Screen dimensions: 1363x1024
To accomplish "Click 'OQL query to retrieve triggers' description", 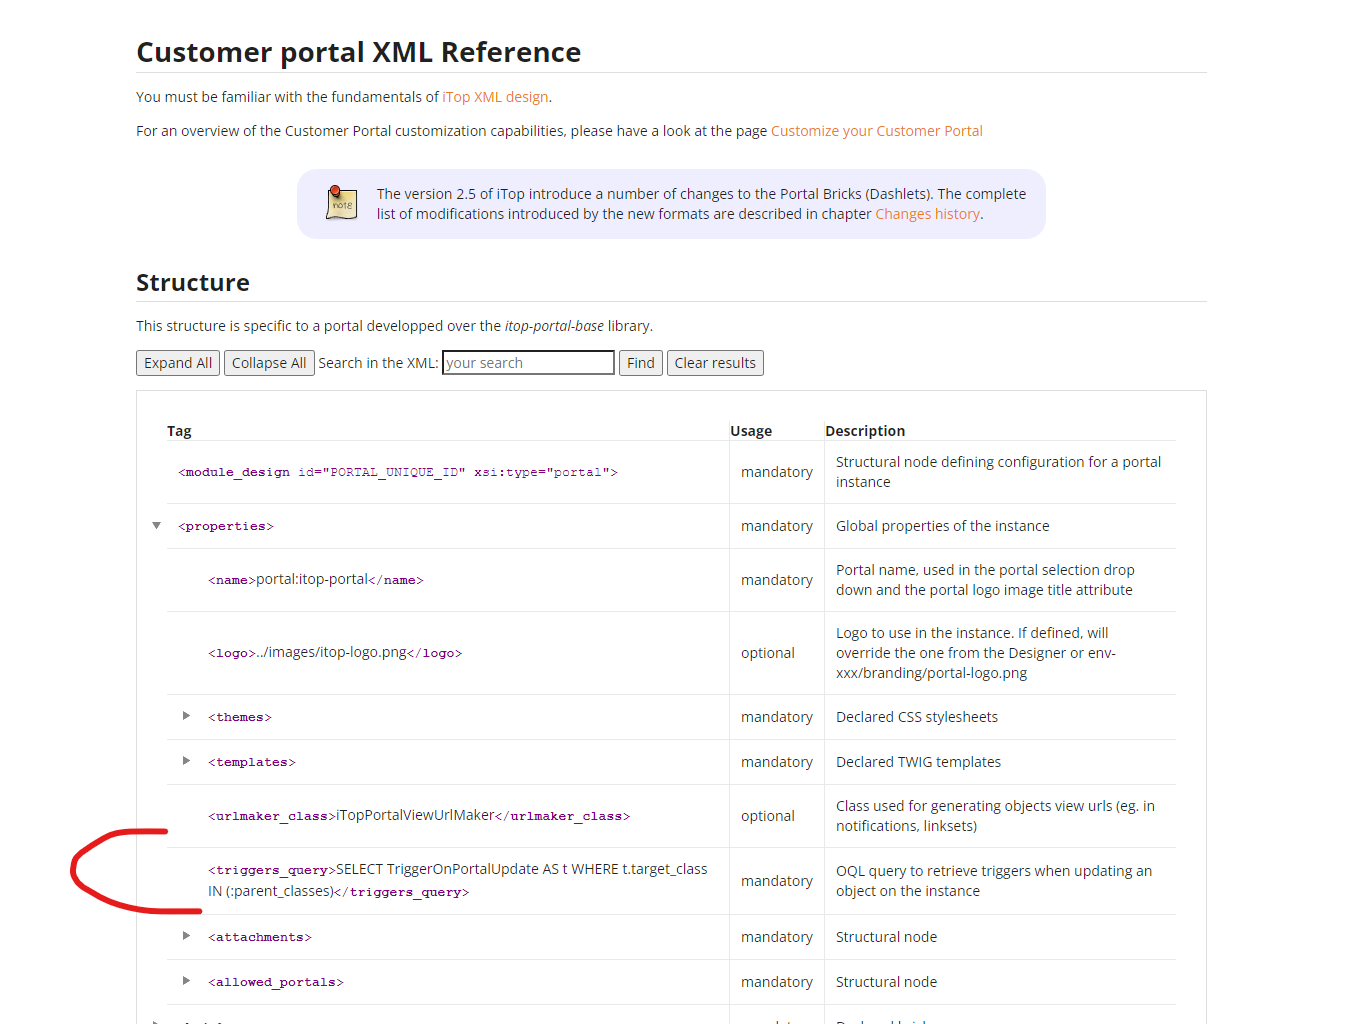I will pyautogui.click(x=994, y=881).
